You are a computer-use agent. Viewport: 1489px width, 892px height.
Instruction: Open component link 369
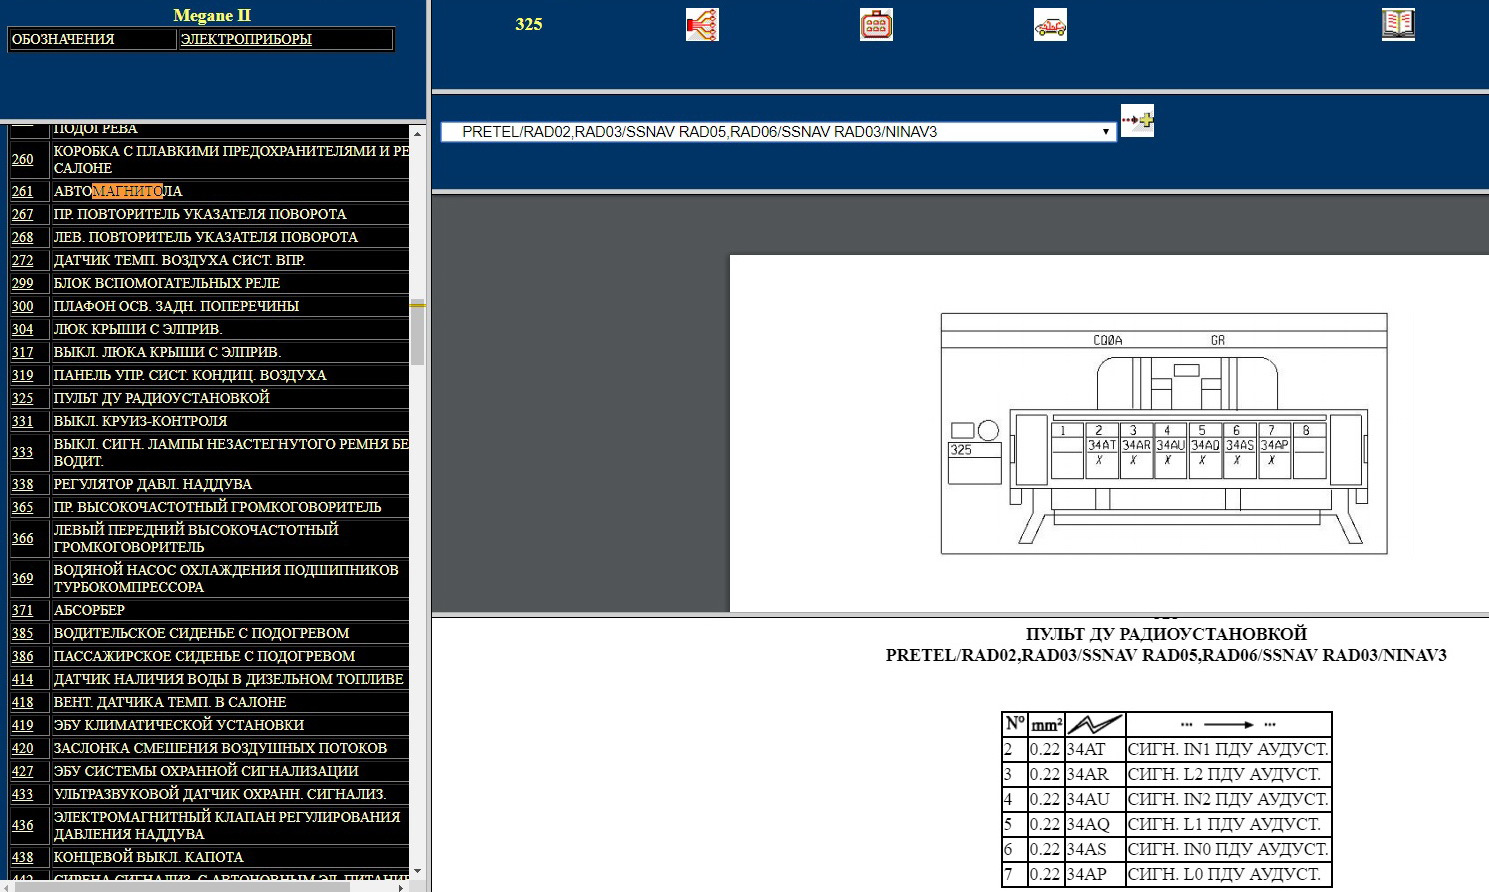tap(23, 578)
